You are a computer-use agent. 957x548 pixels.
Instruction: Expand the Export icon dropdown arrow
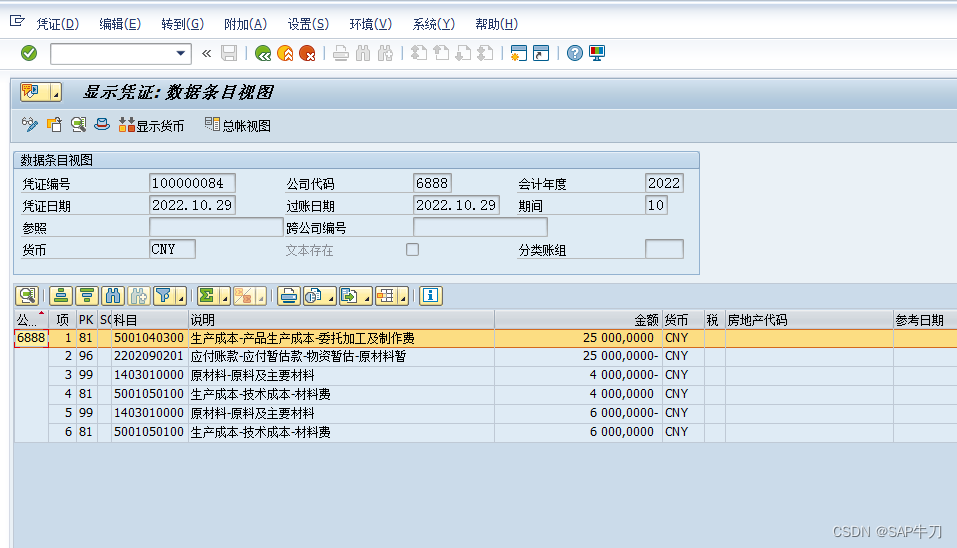(367, 298)
